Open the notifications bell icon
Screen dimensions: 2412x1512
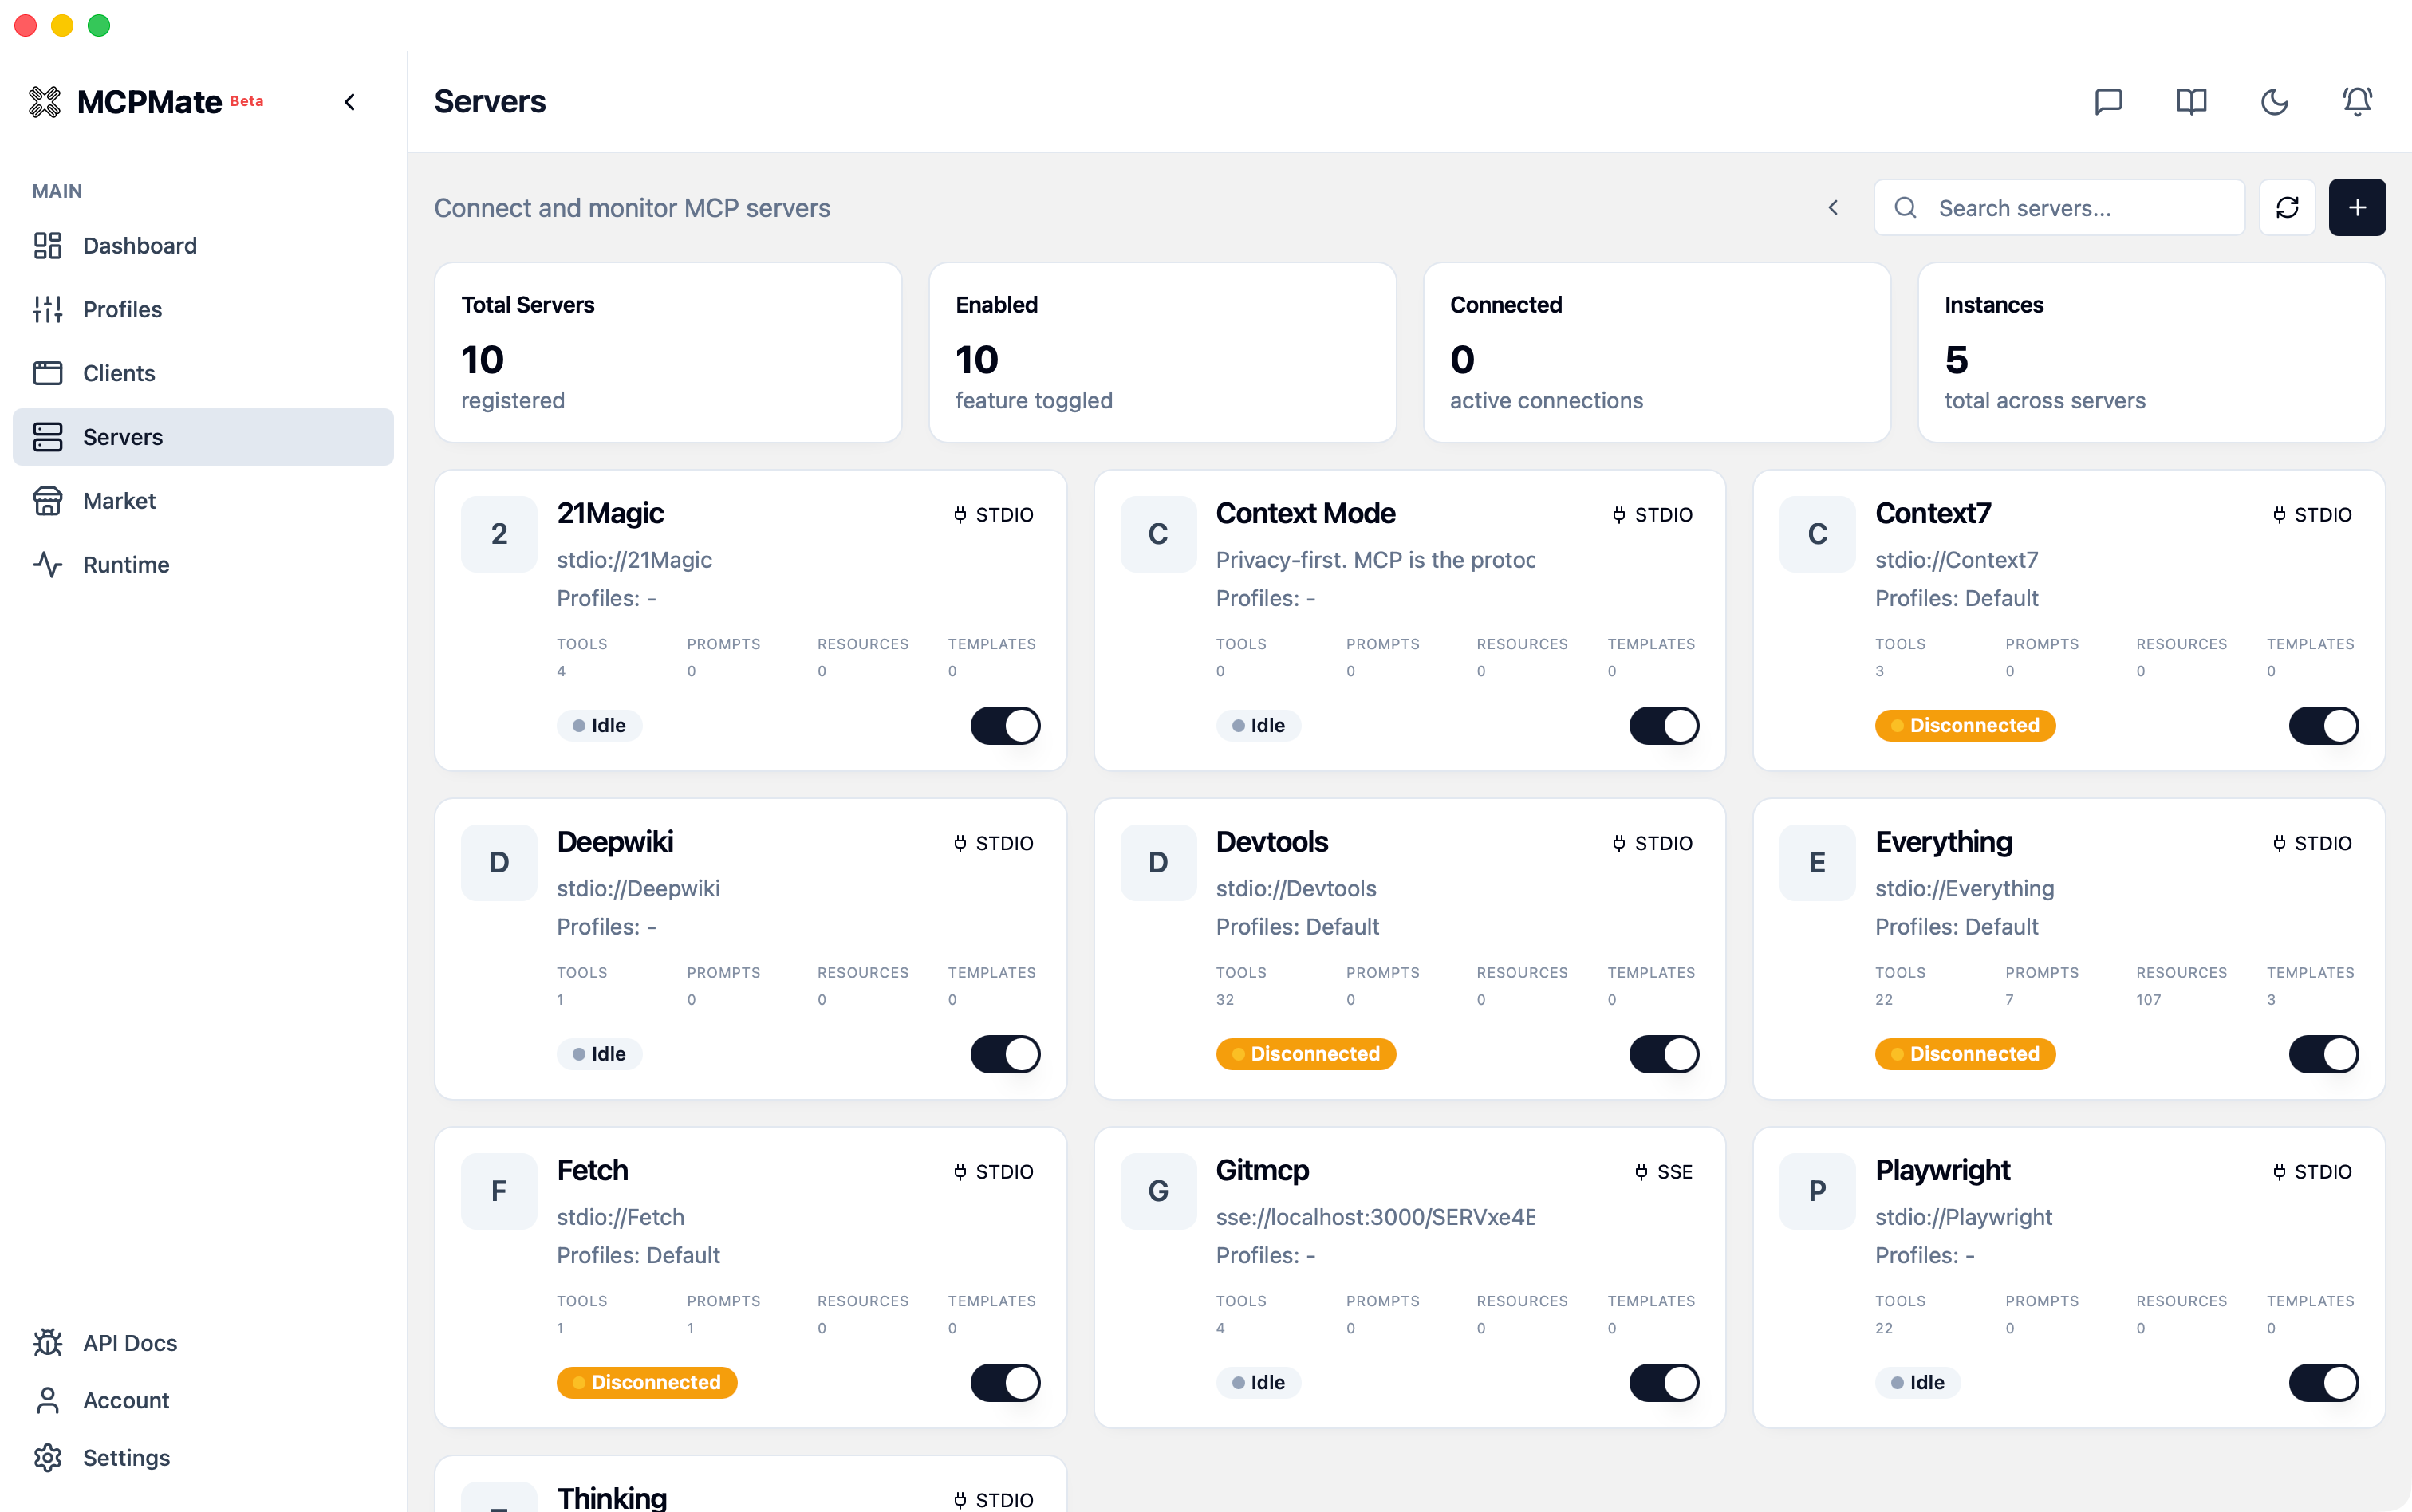(x=2357, y=102)
